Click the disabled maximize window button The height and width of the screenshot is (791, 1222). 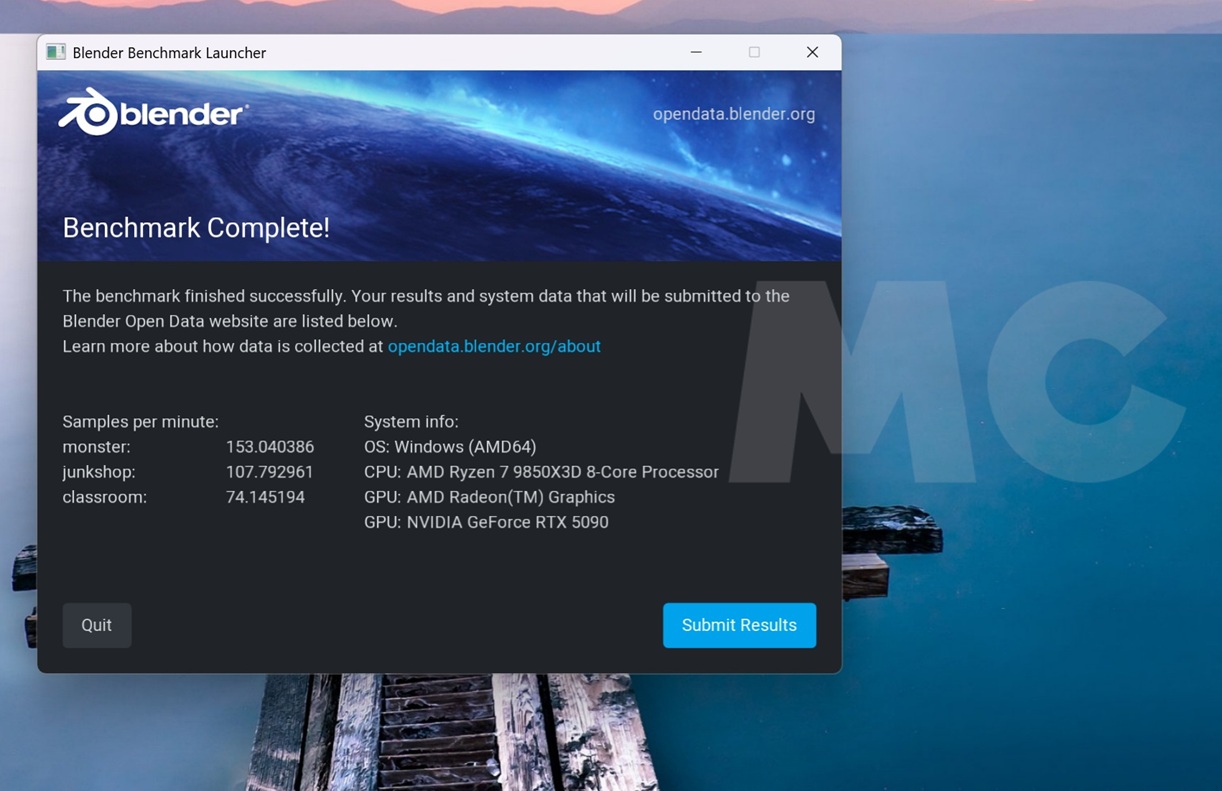pyautogui.click(x=754, y=52)
